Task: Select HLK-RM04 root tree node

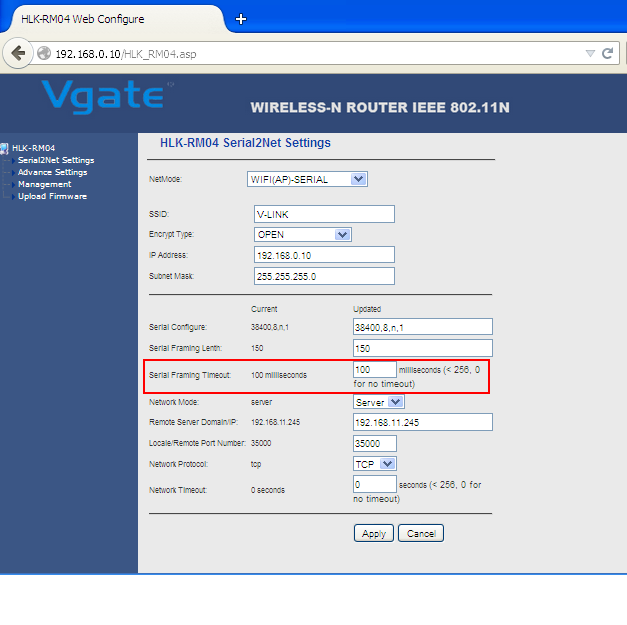Action: (33, 148)
